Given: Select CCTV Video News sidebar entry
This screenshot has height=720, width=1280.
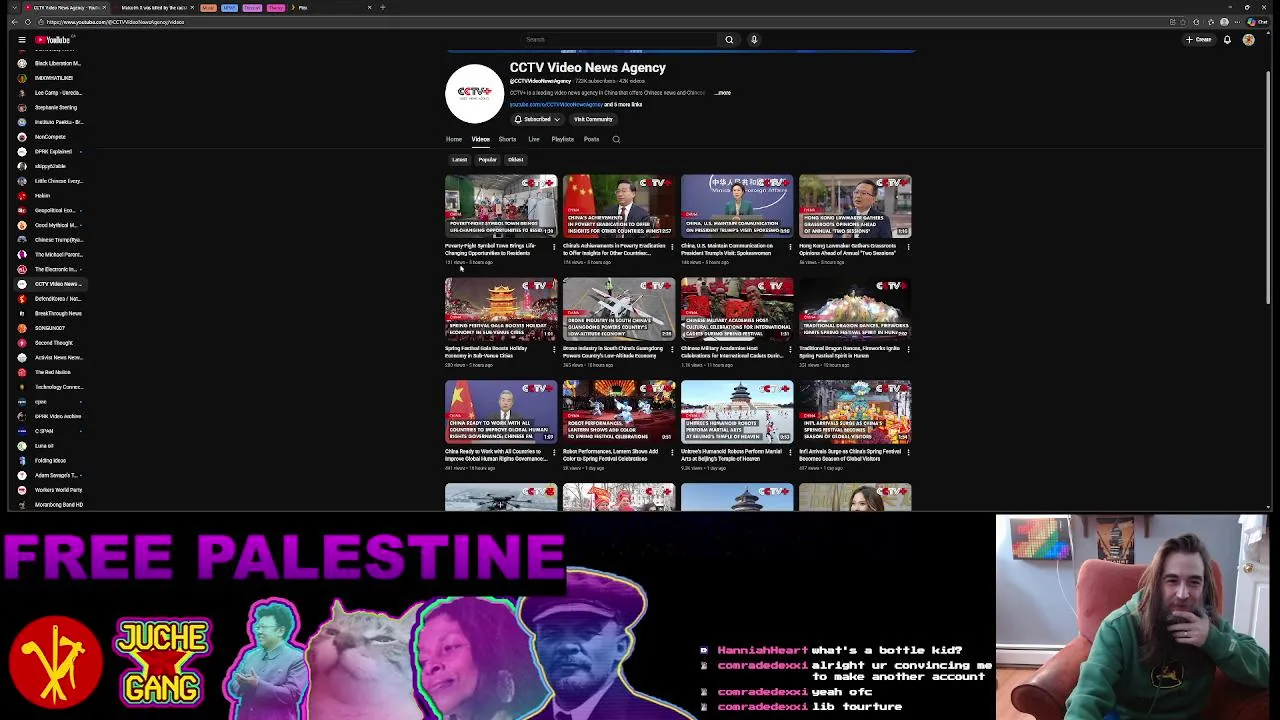Looking at the screenshot, I should (x=49, y=284).
